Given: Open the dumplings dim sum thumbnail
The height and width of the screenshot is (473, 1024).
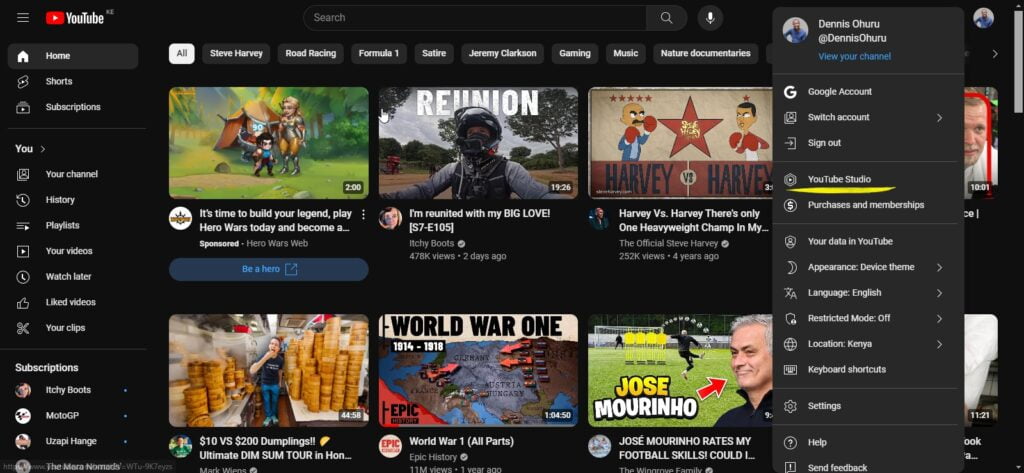Looking at the screenshot, I should (268, 370).
